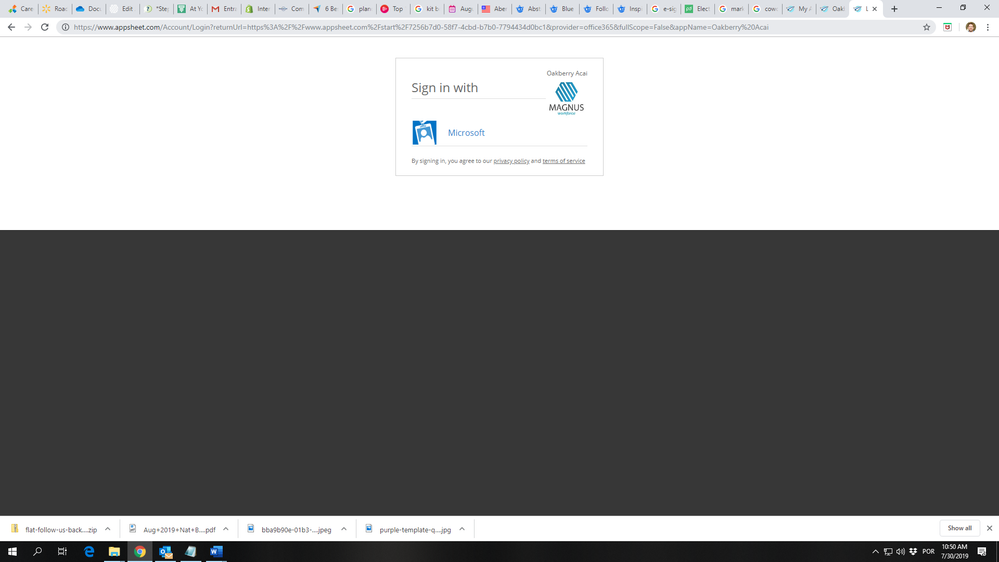
Task: Open the notepad-style app on taskbar
Action: [x=190, y=552]
